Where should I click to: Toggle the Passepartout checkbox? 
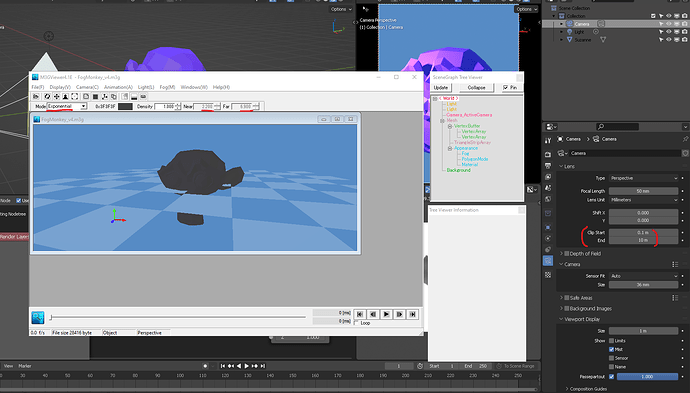coord(611,377)
